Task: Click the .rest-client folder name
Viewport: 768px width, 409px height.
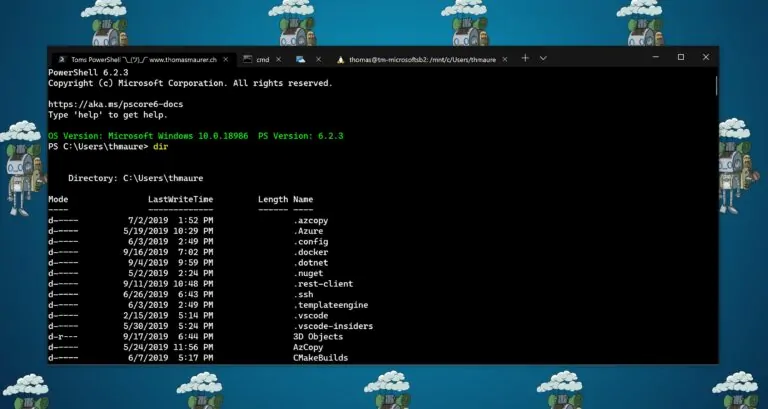Action: 323,284
